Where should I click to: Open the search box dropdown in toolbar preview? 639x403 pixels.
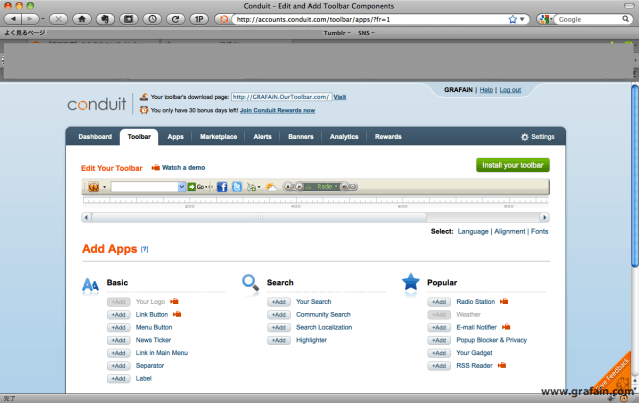click(181, 187)
